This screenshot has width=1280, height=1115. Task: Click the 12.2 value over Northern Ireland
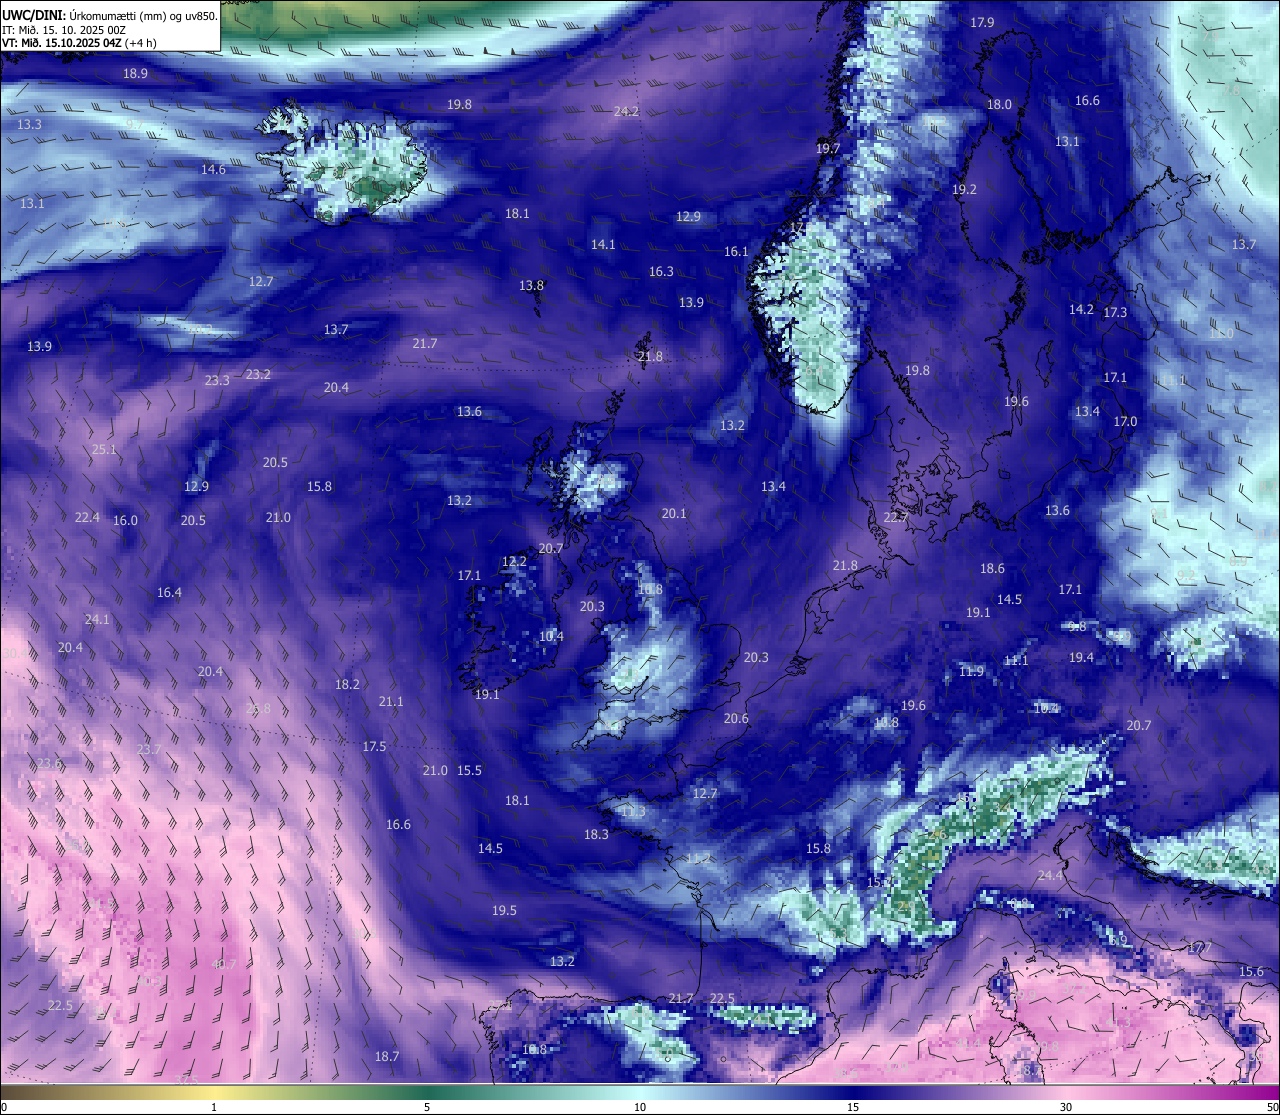point(514,561)
